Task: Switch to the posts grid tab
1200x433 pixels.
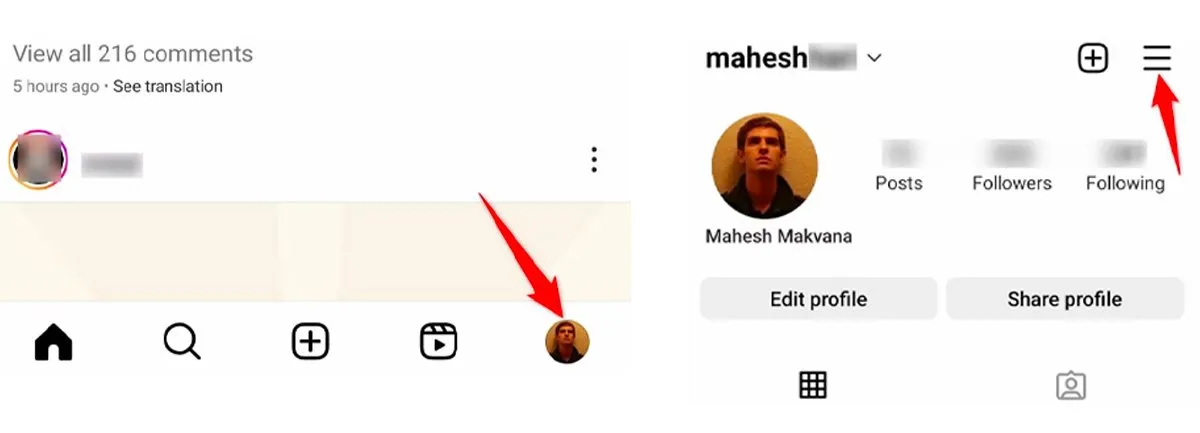Action: [813, 385]
